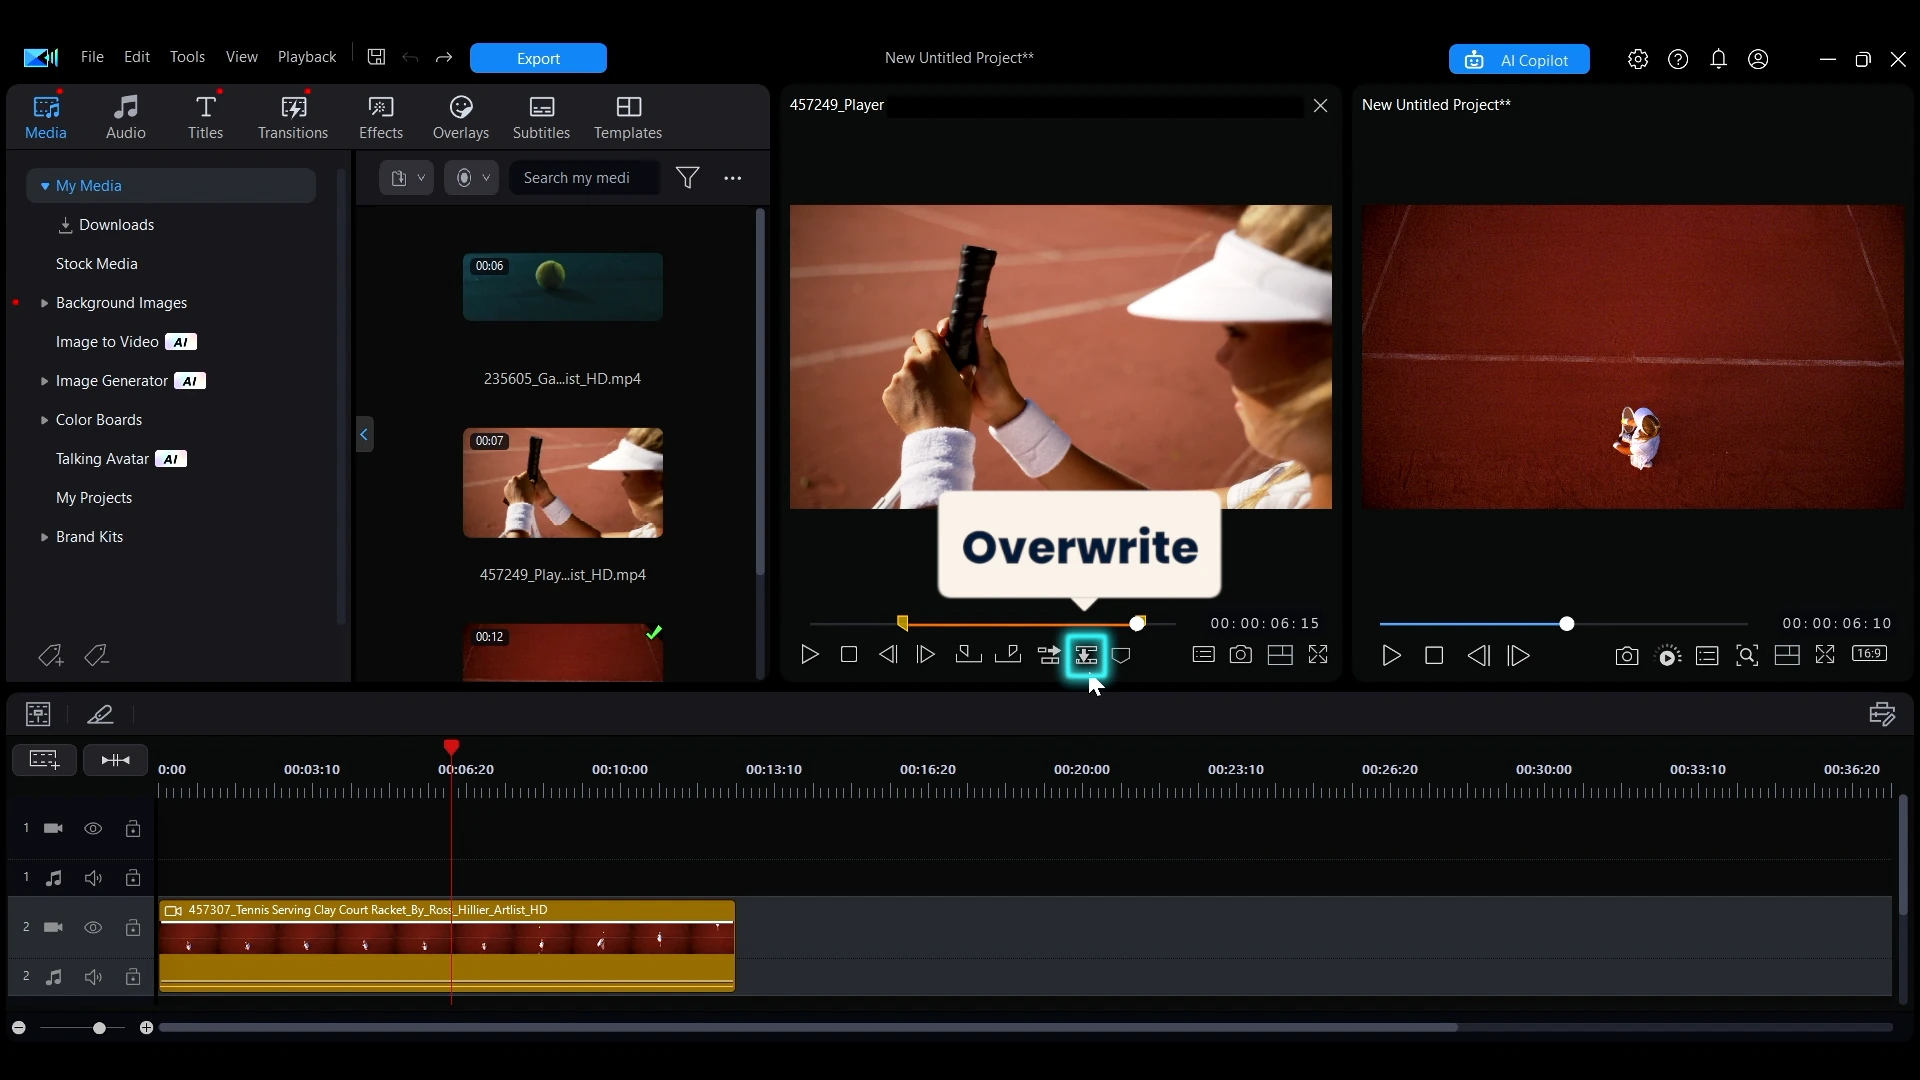Expand Color Boards folder
The image size is (1920, 1080).
tap(44, 420)
